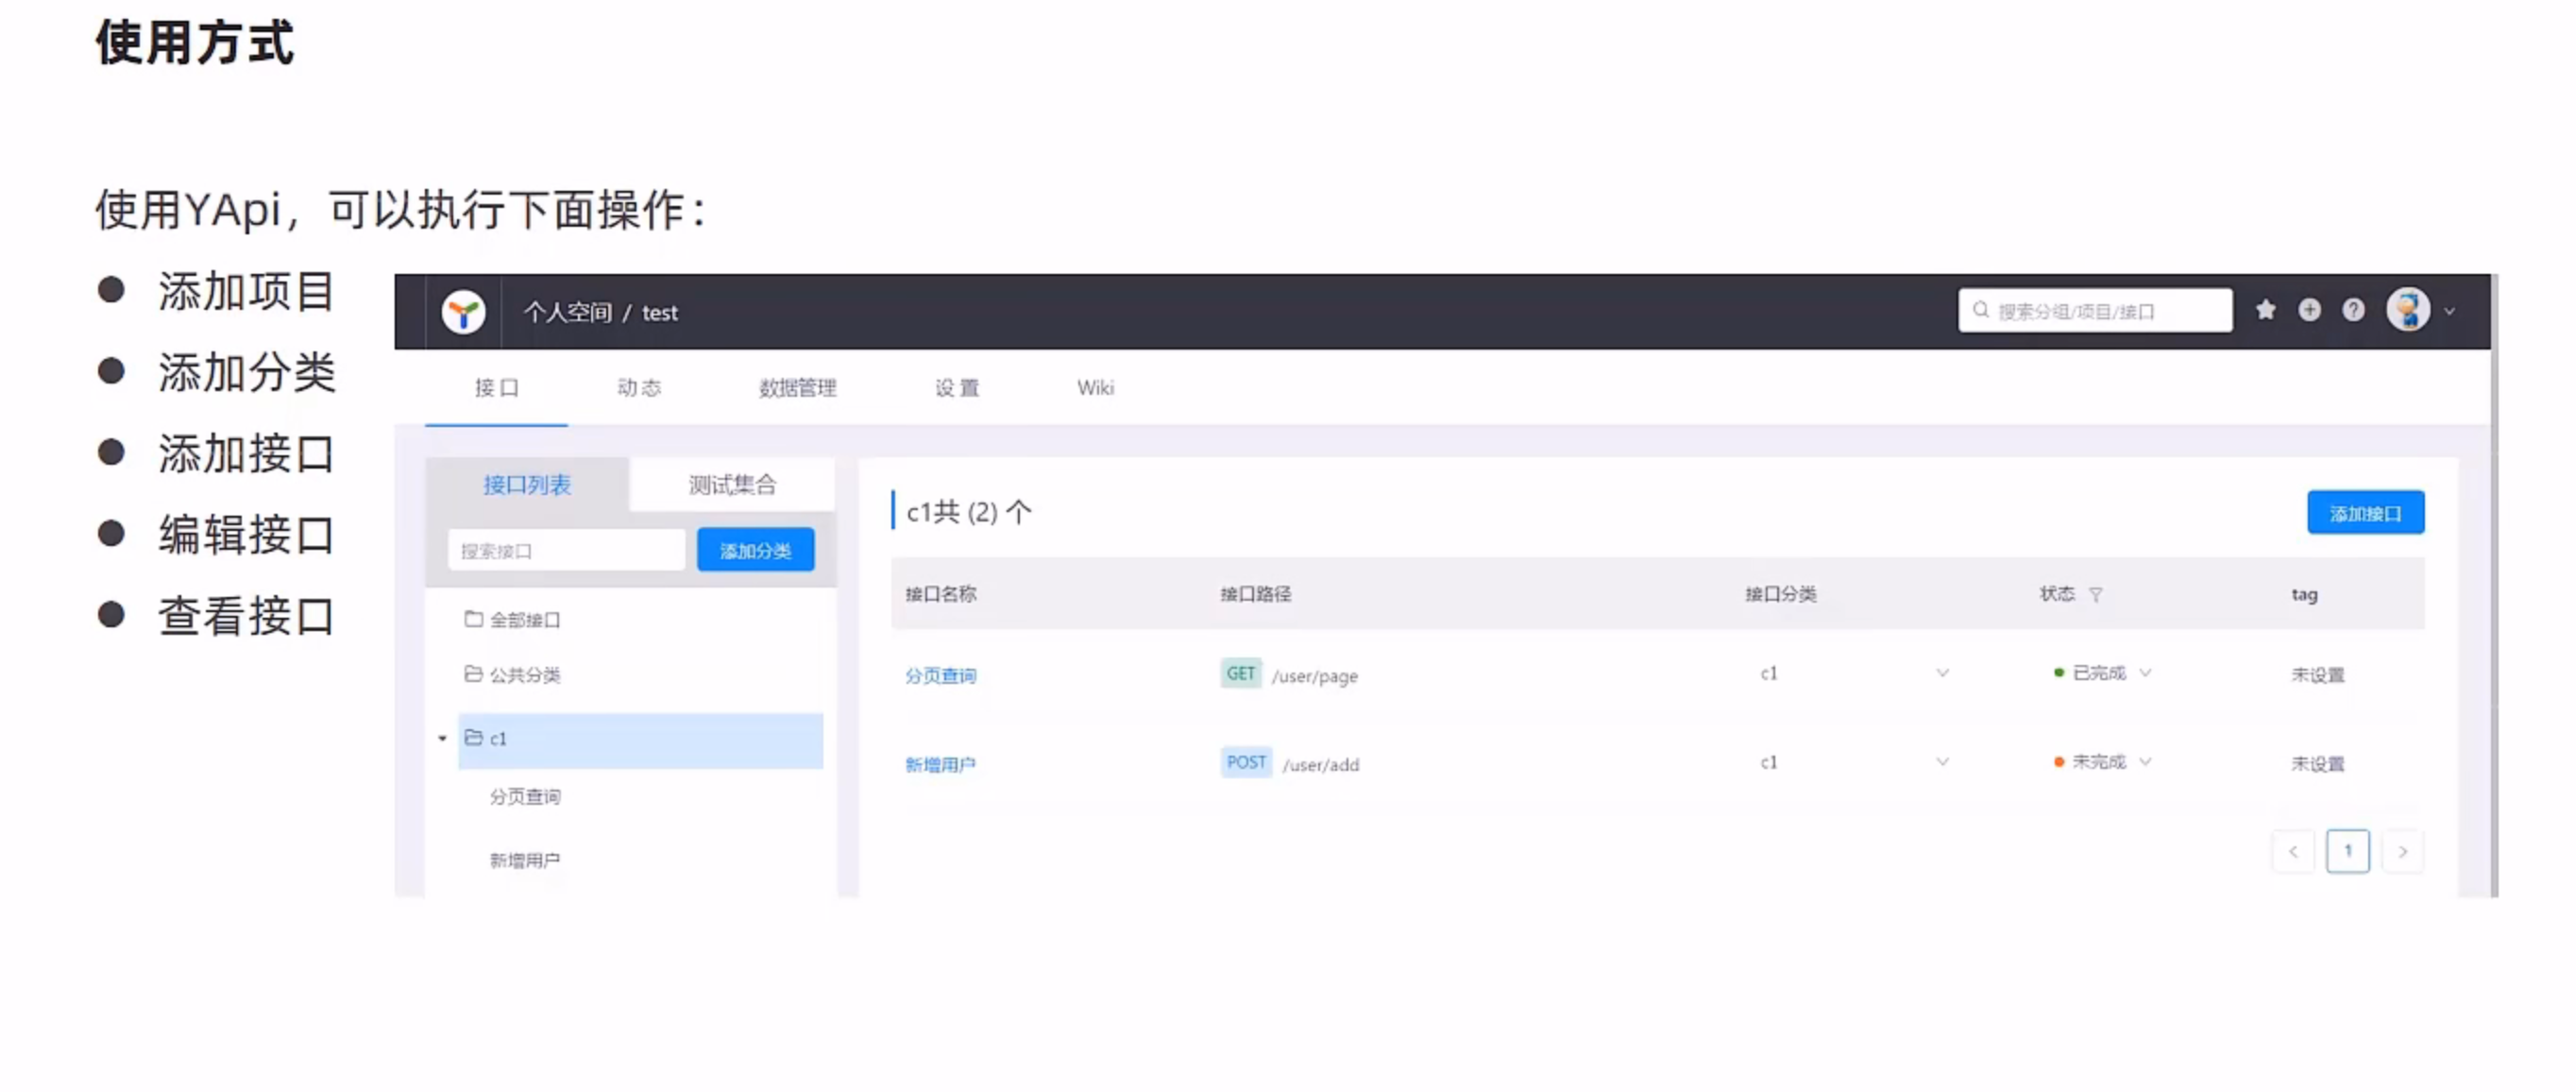Viewport: 2576px width, 1092px height.
Task: Switch to the 数据管理 tab
Action: [x=797, y=388]
